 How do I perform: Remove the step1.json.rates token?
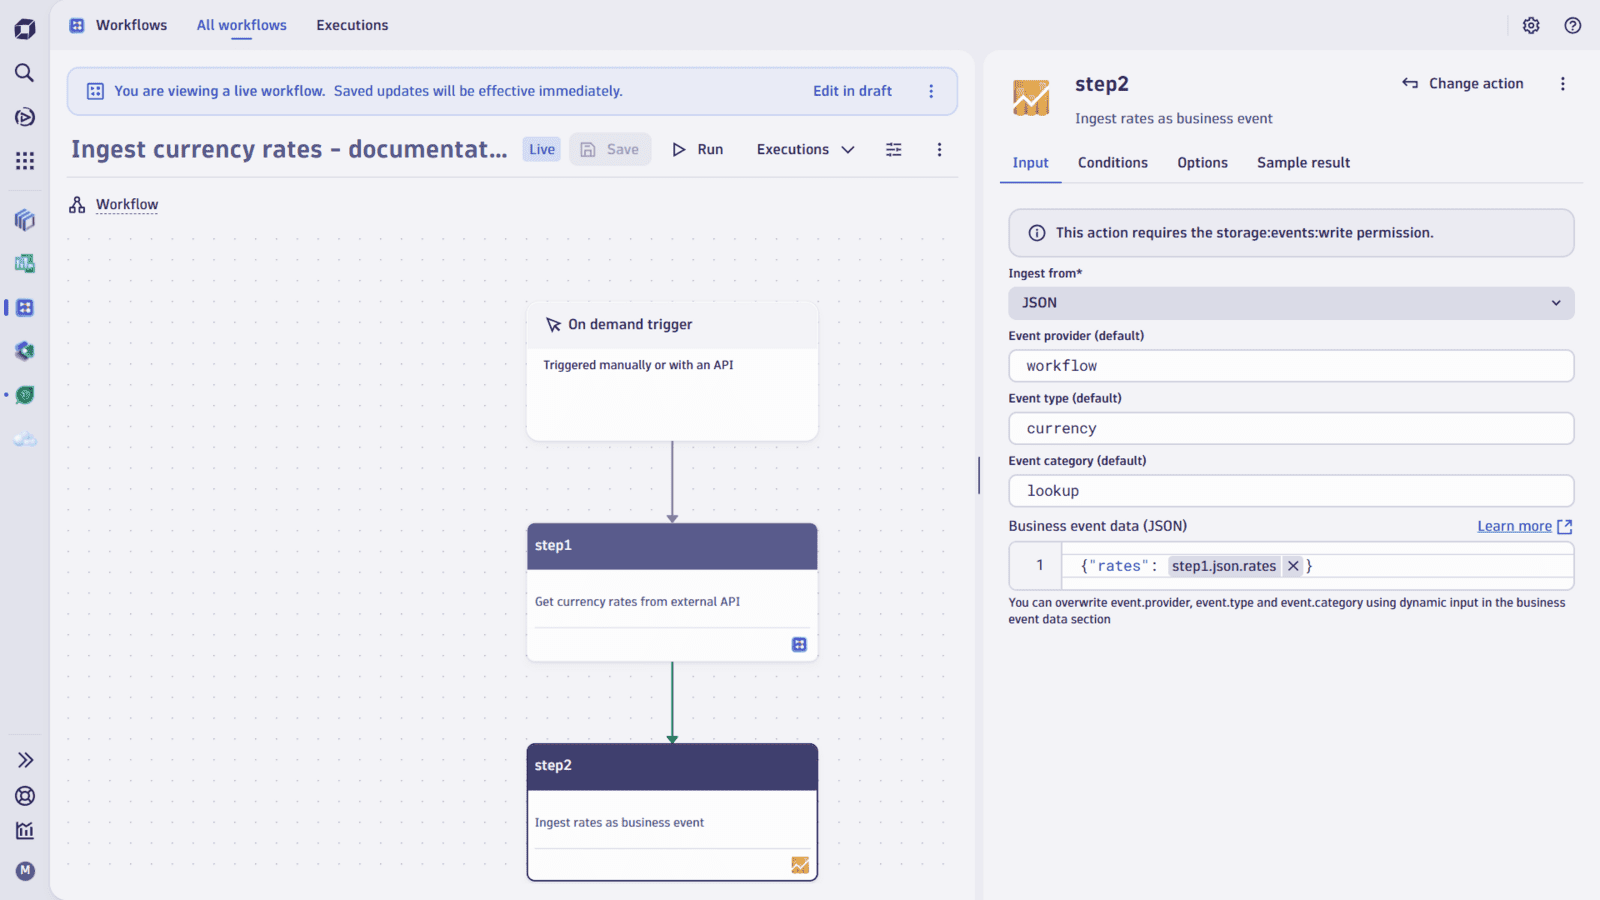1292,565
